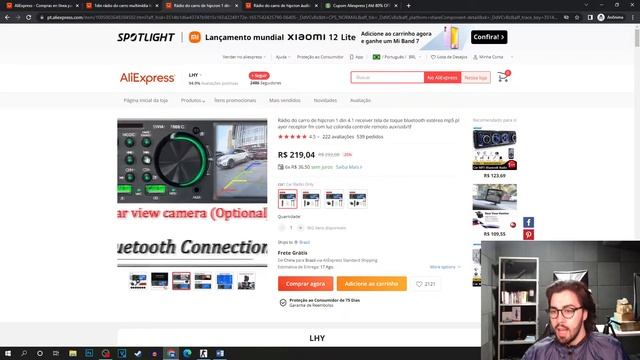Click consumer protection shield icon
The width and height of the screenshot is (640, 360).
pos(282,302)
